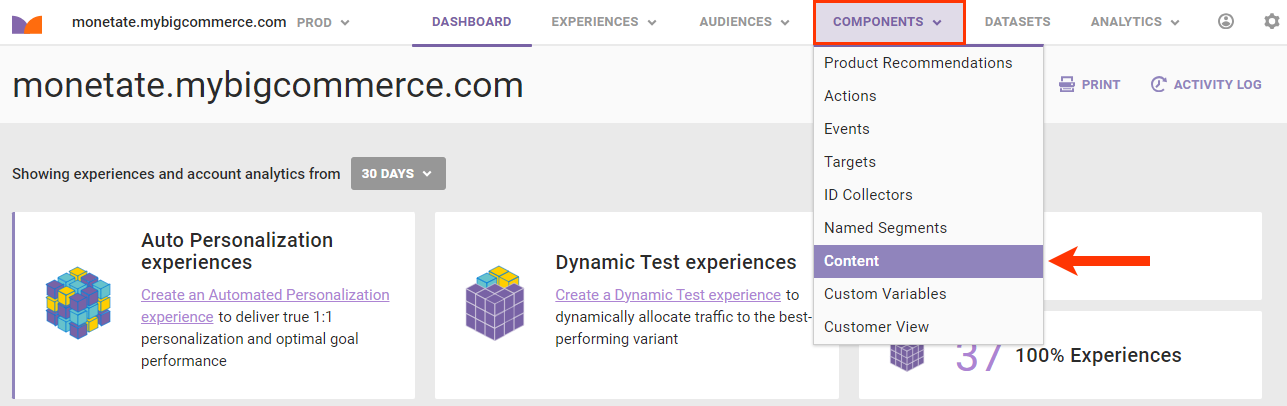
Task: Click Create a Dynamic Test experience link
Action: [x=668, y=295]
